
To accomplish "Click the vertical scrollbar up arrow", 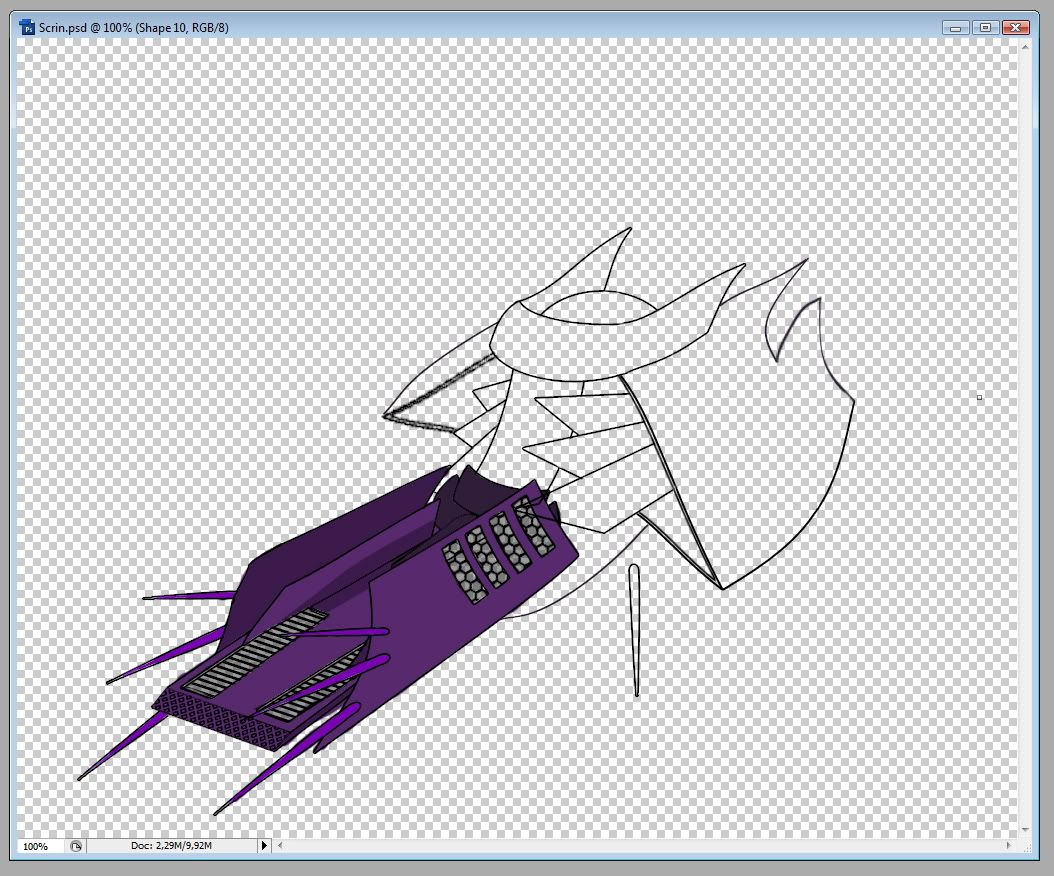I will click(x=1025, y=47).
